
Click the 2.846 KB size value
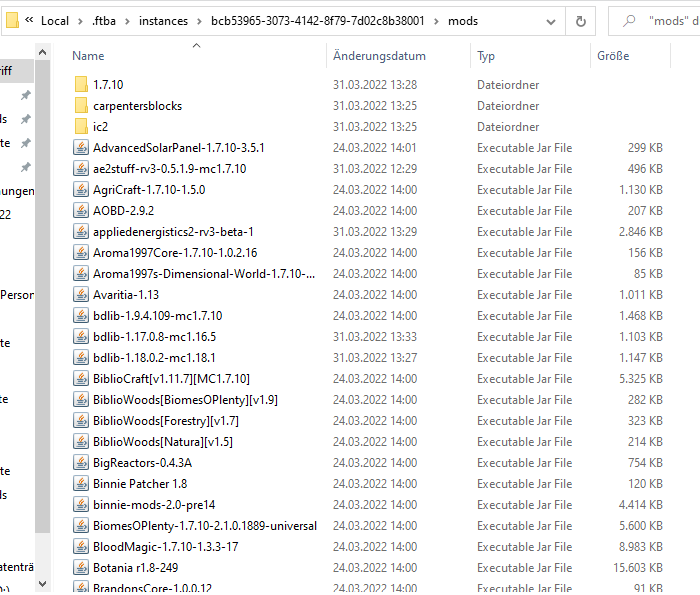point(641,232)
